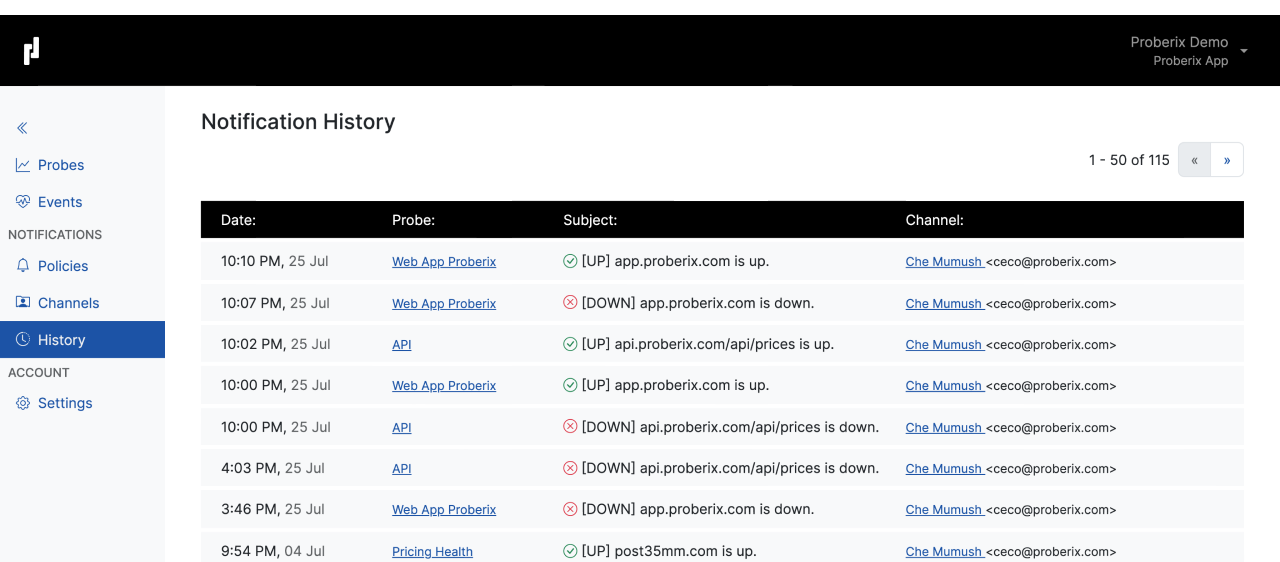This screenshot has width=1280, height=562.
Task: Open Che Mumush channel in 9:54 PM row
Action: tap(944, 552)
